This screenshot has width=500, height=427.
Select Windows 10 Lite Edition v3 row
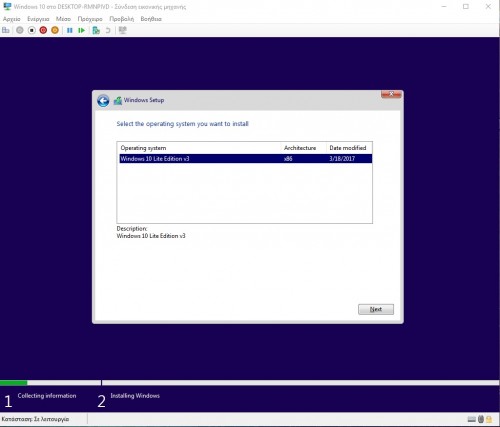click(x=246, y=159)
